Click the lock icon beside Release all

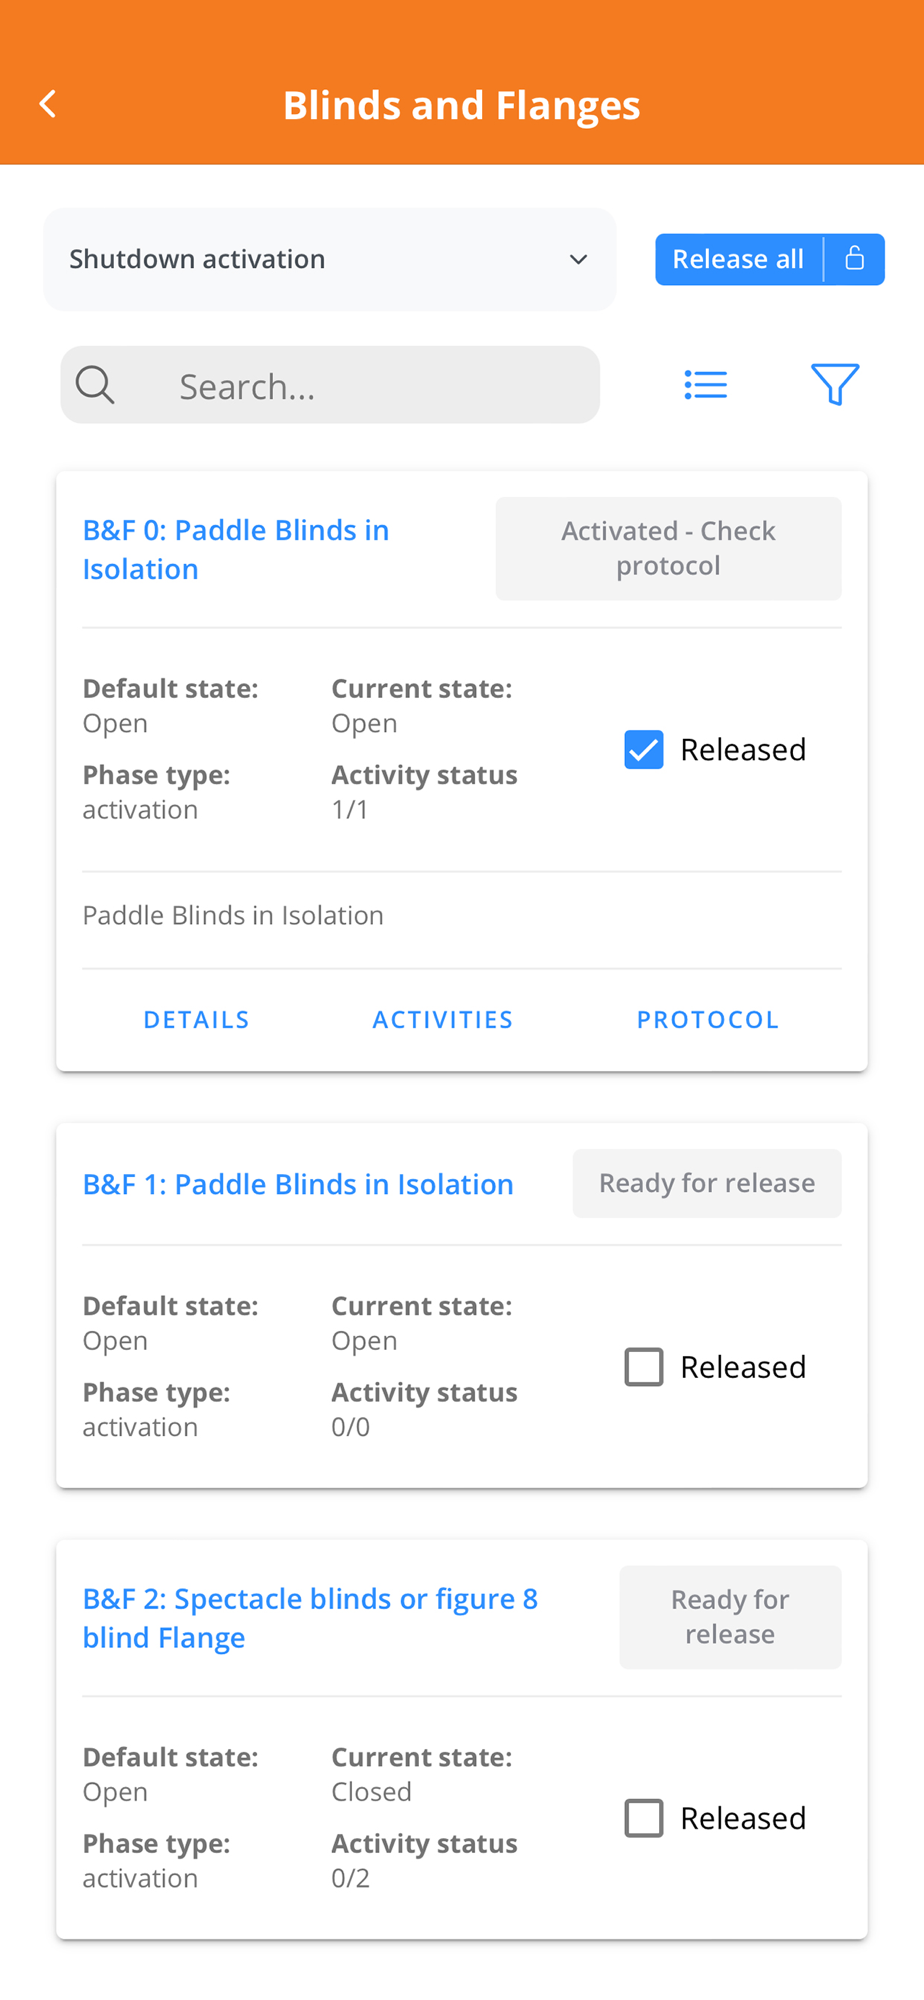pos(854,259)
